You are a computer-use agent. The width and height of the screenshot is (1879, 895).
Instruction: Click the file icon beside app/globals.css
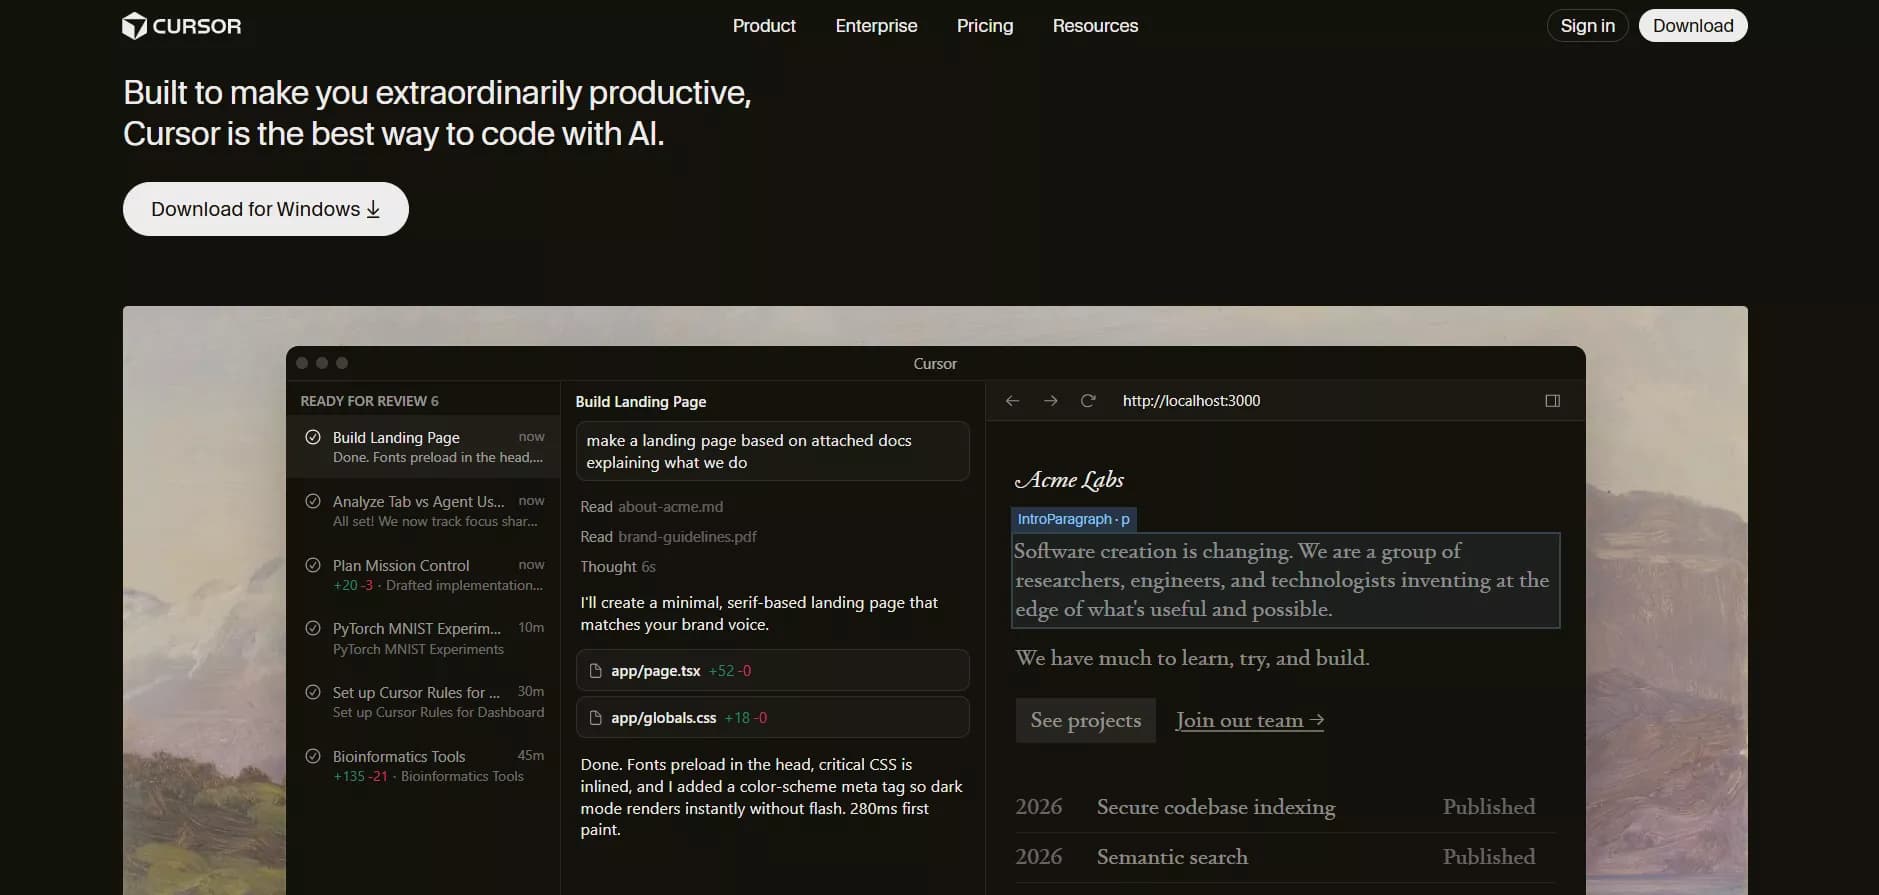click(x=596, y=718)
